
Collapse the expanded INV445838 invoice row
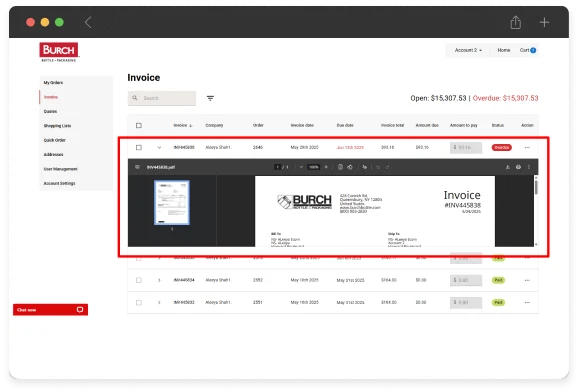(159, 148)
